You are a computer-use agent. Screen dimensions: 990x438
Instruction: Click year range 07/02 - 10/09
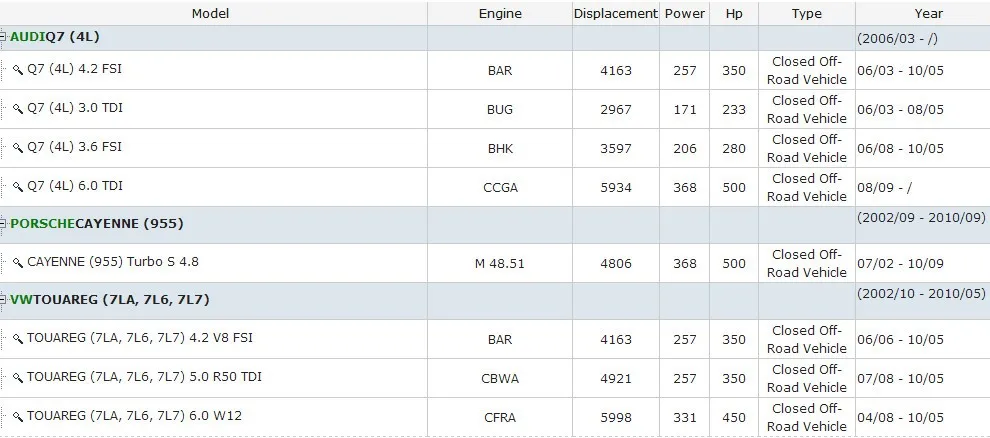coord(900,264)
